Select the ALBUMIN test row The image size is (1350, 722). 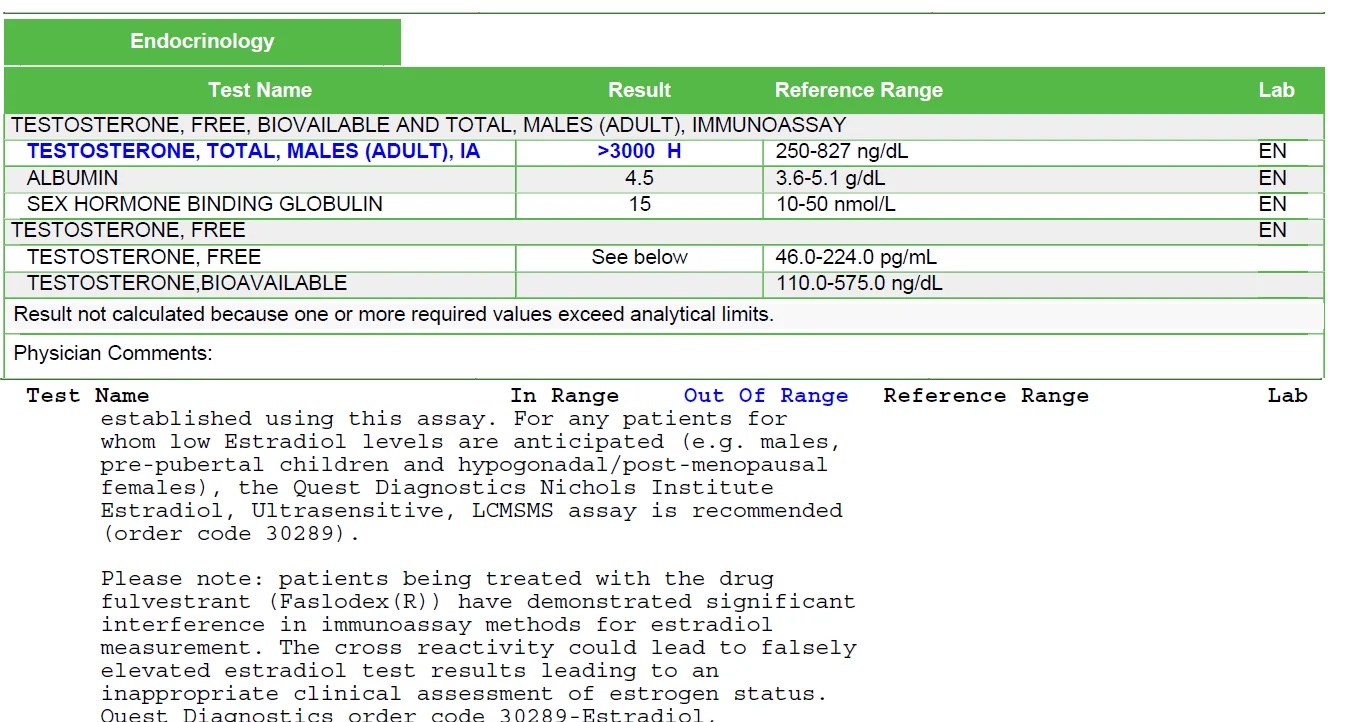[x=664, y=178]
